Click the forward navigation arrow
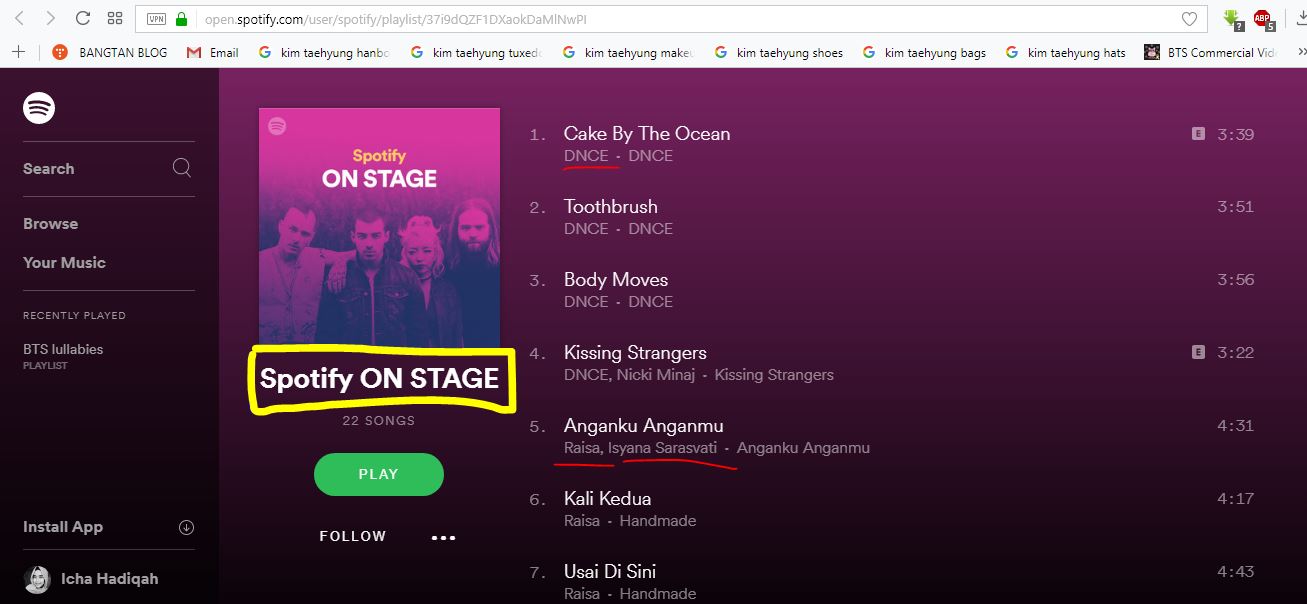This screenshot has width=1307, height=604. click(x=49, y=17)
